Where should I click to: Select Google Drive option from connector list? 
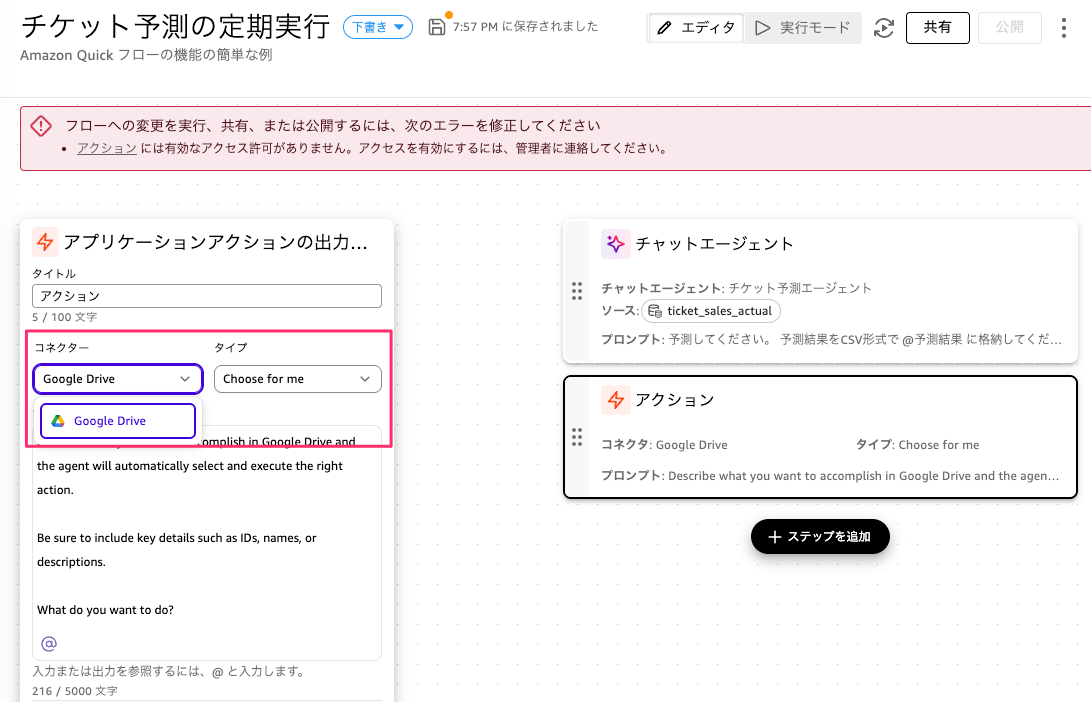[x=118, y=421]
